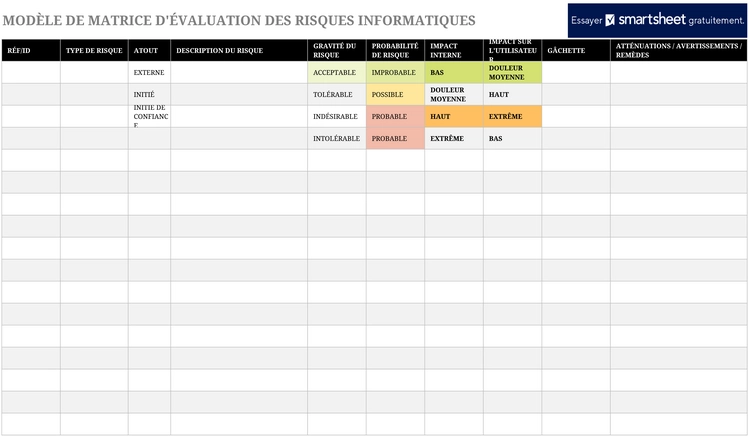
Task: Select the INITIÉ cell
Action: (150, 95)
